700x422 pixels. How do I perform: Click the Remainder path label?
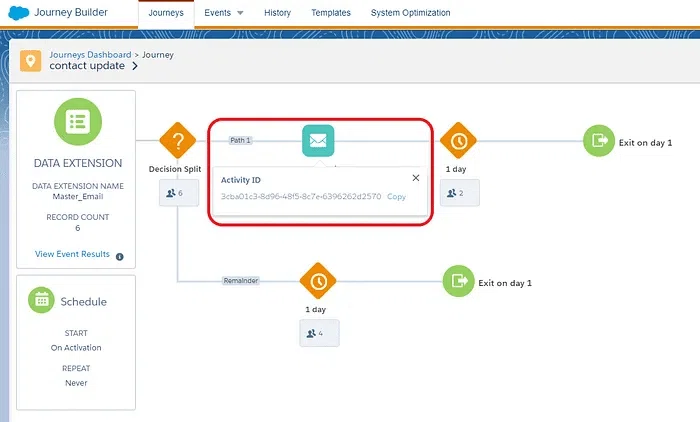(241, 280)
